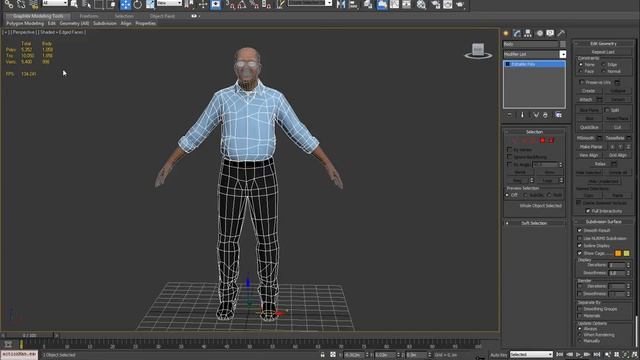
Task: Enable the Ignore Backfacing checkbox
Action: [x=509, y=157]
